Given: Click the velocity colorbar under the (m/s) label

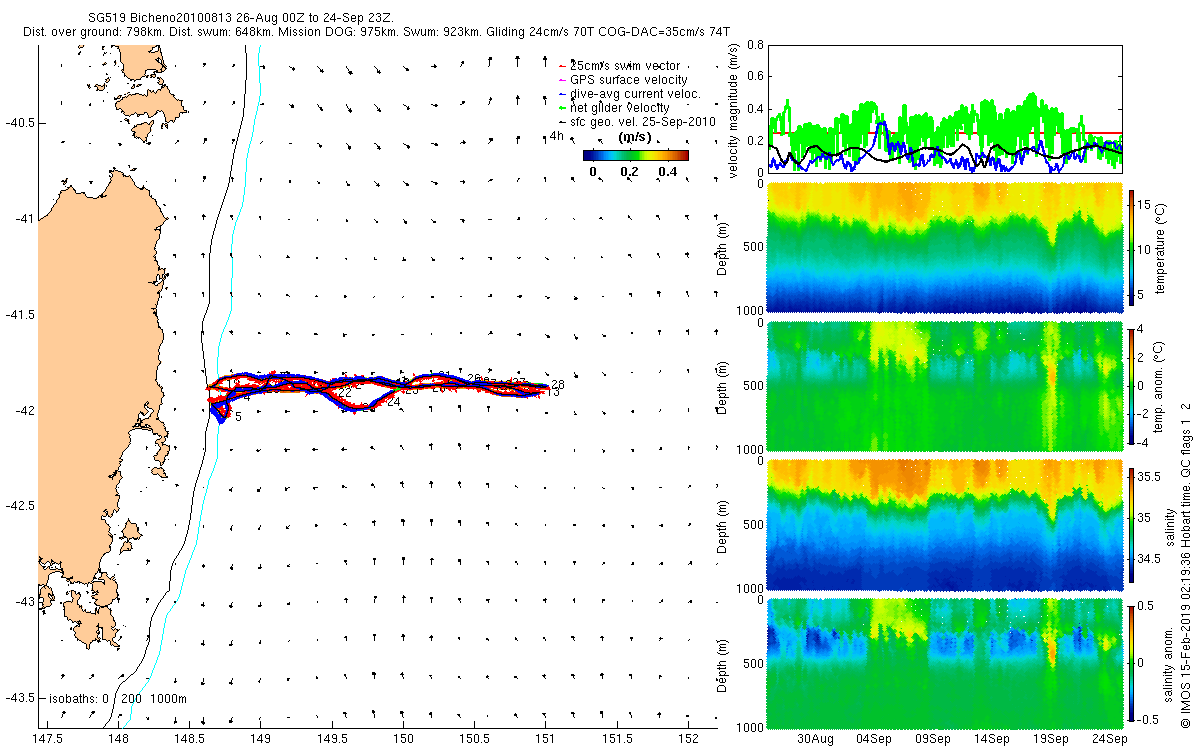Looking at the screenshot, I should [636, 155].
